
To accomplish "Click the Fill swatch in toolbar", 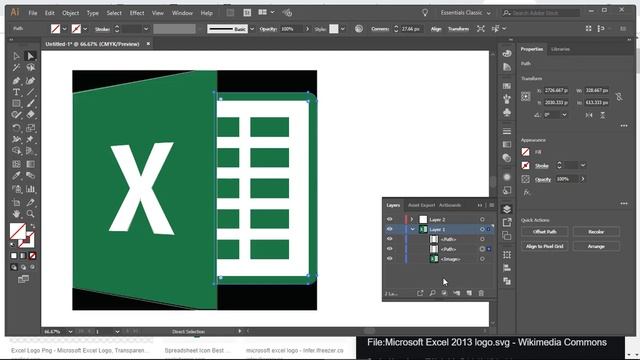I will click(x=18, y=231).
